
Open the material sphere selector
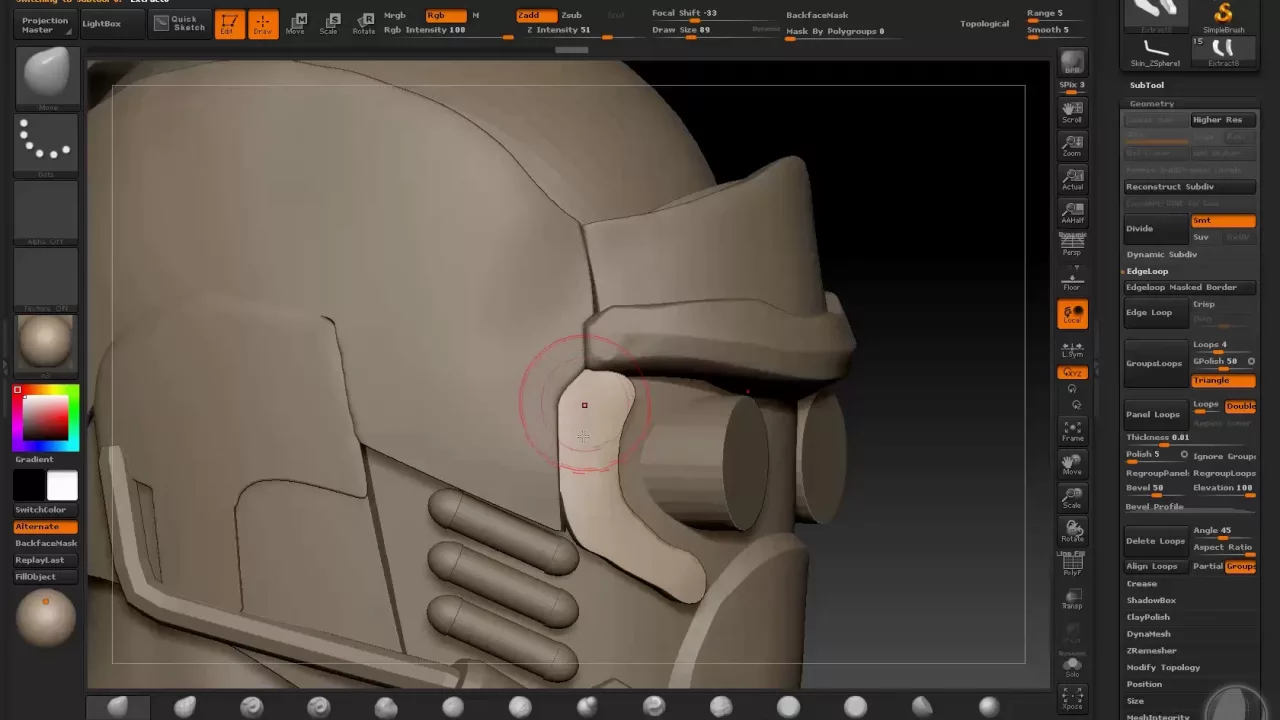tap(46, 345)
